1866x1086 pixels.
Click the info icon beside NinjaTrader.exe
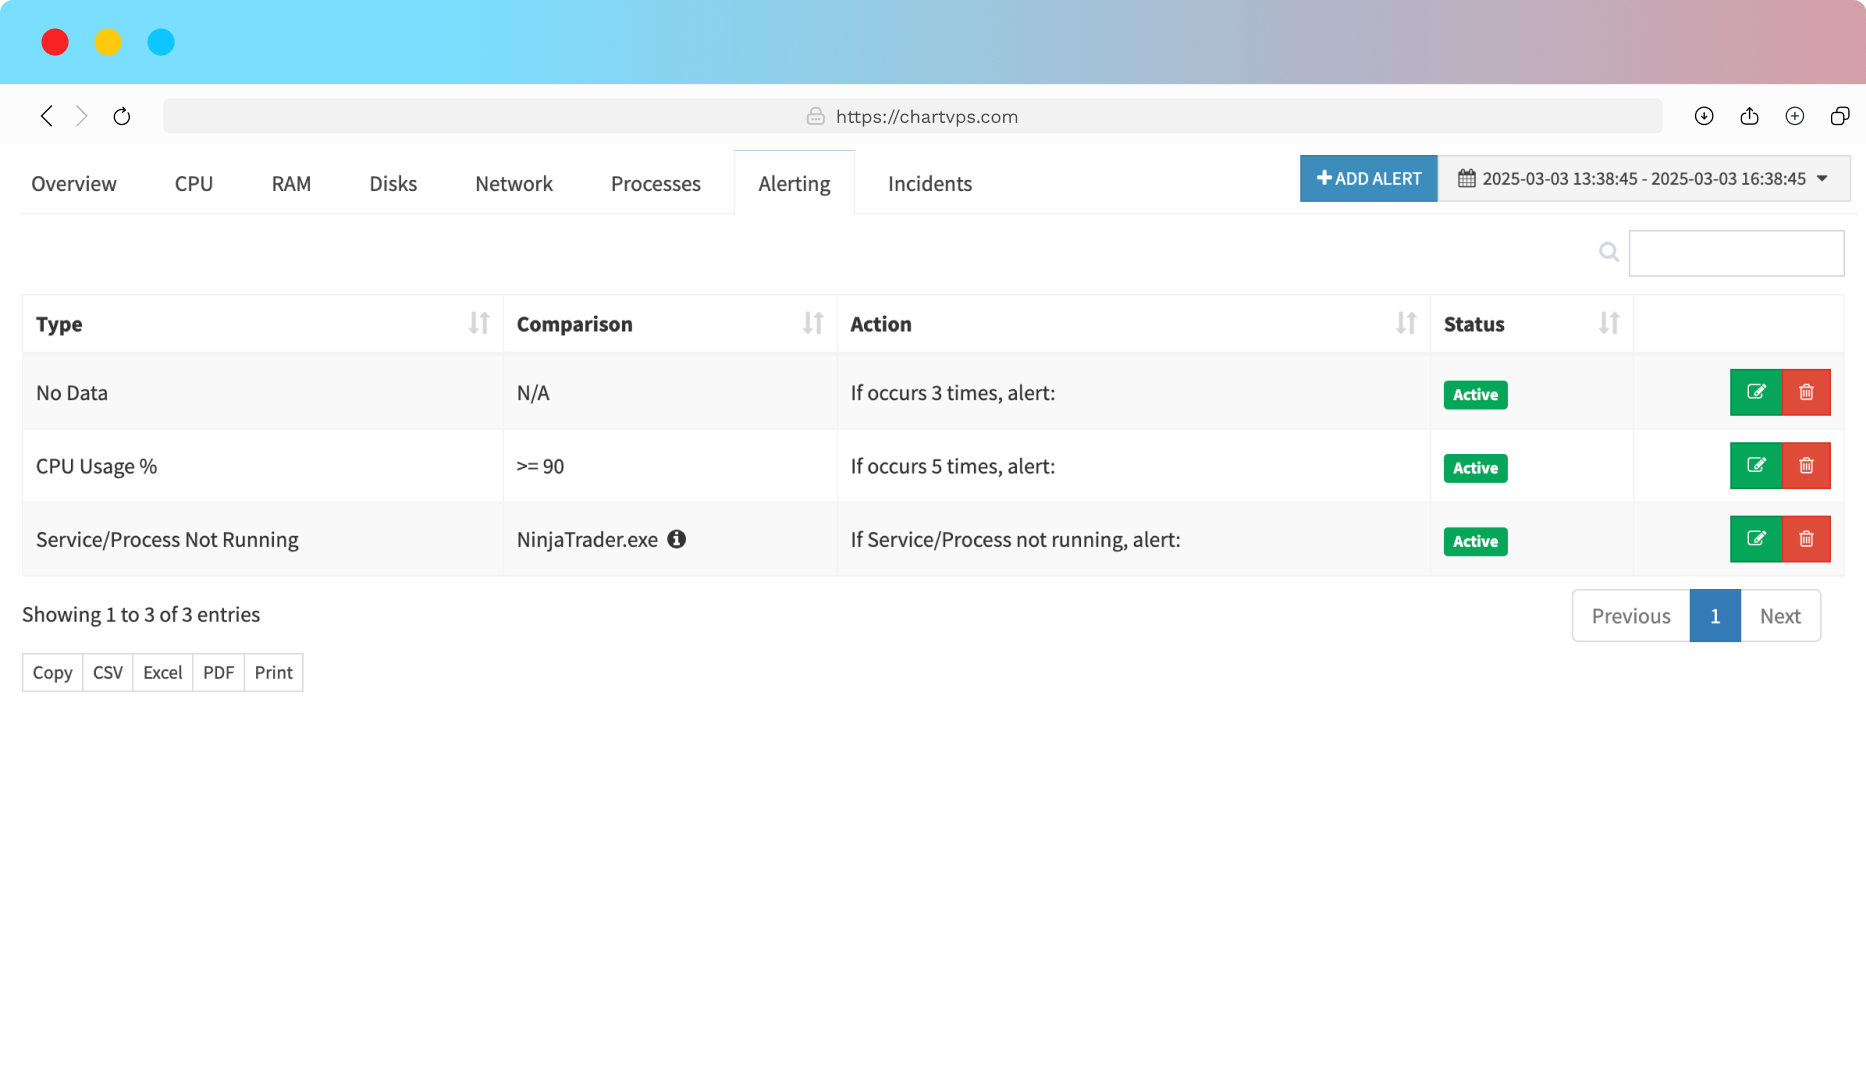click(677, 539)
